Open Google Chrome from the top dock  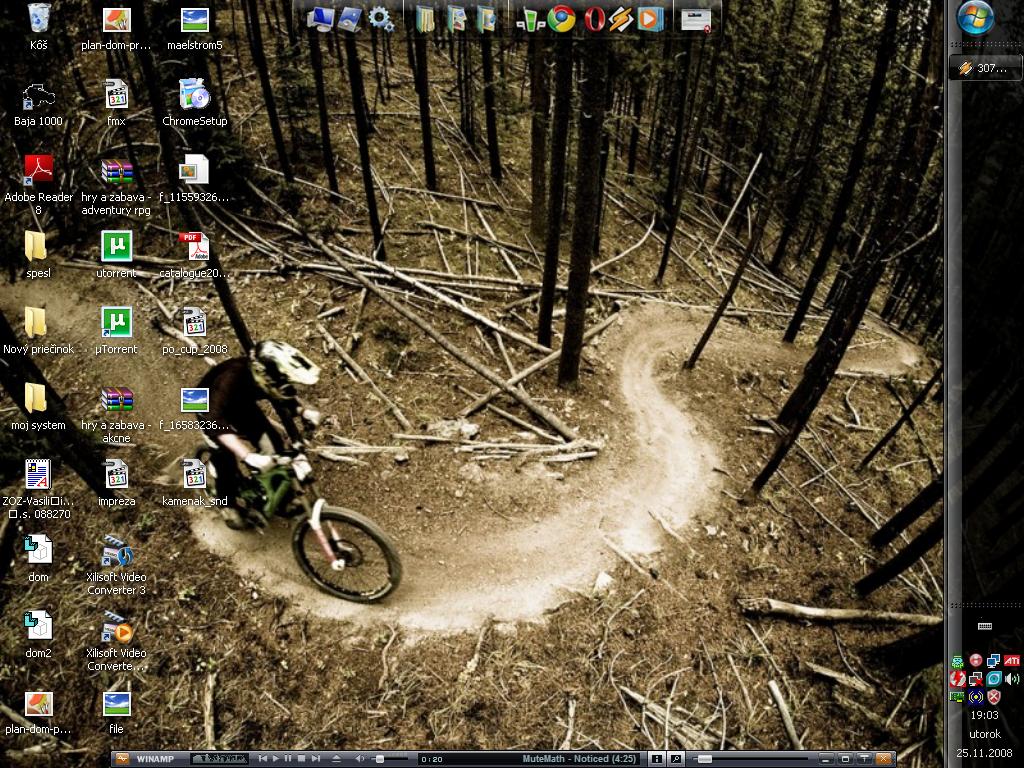(562, 18)
